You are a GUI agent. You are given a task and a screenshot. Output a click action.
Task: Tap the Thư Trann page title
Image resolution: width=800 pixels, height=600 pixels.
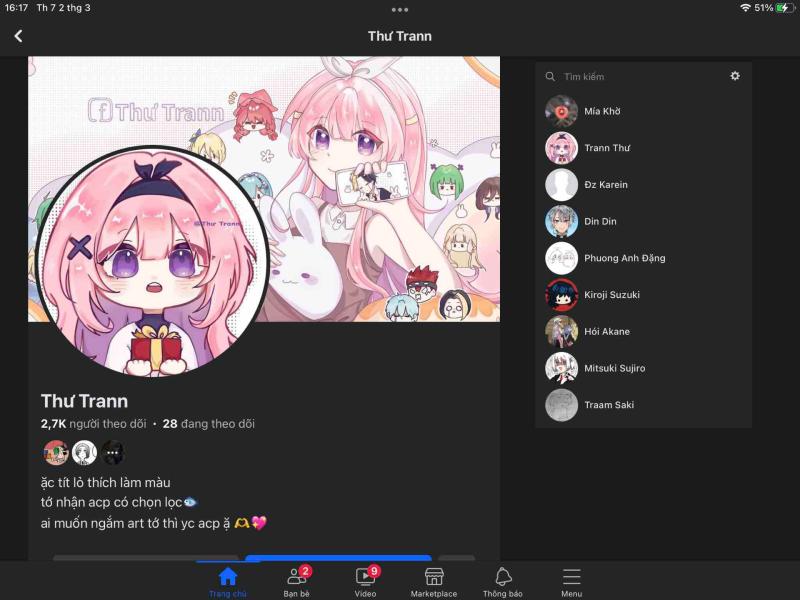(x=399, y=36)
